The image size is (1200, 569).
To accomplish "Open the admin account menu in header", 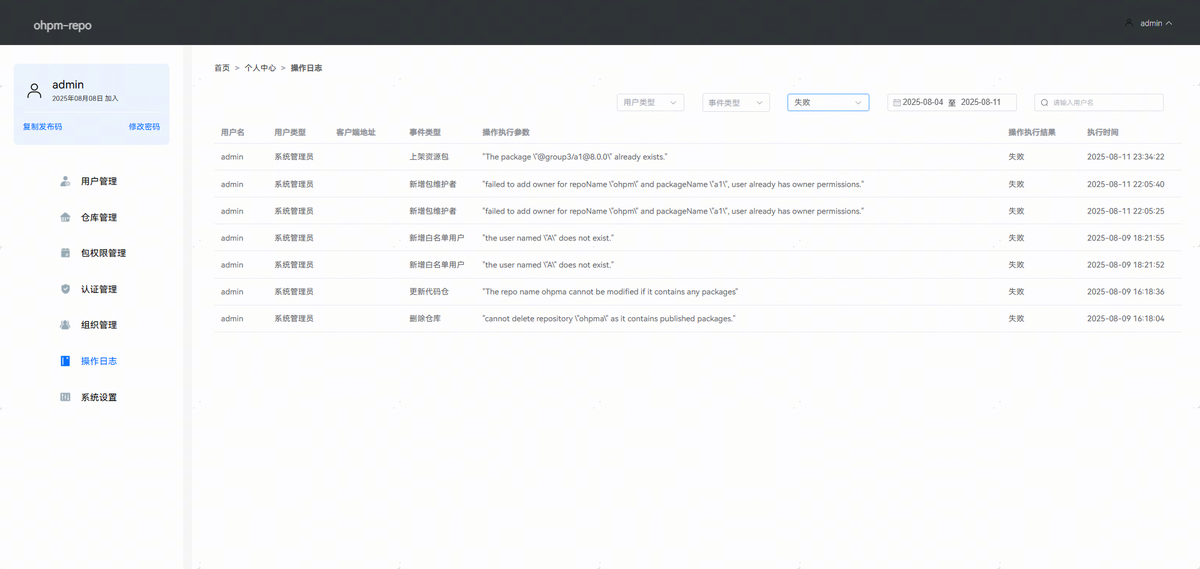I will point(1148,23).
